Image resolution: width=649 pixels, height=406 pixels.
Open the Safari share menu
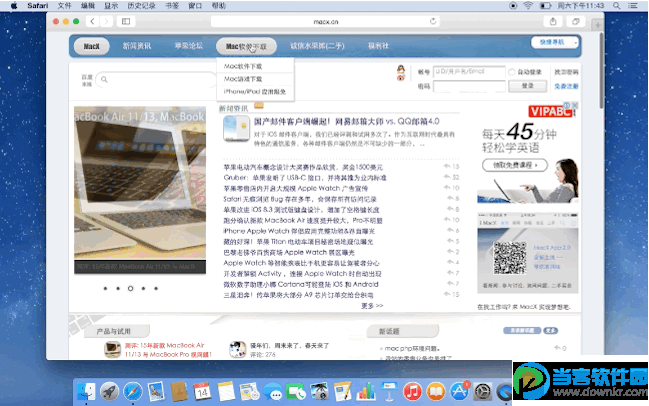[553, 22]
